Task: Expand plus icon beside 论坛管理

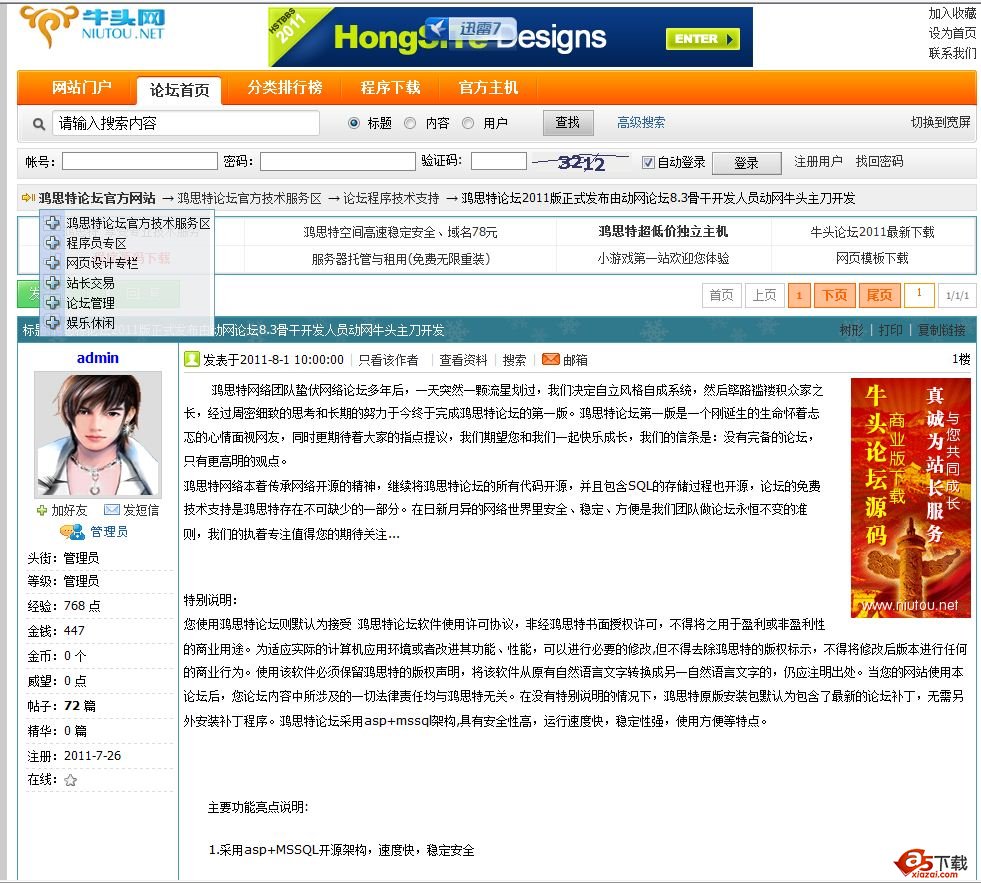Action: pos(53,303)
